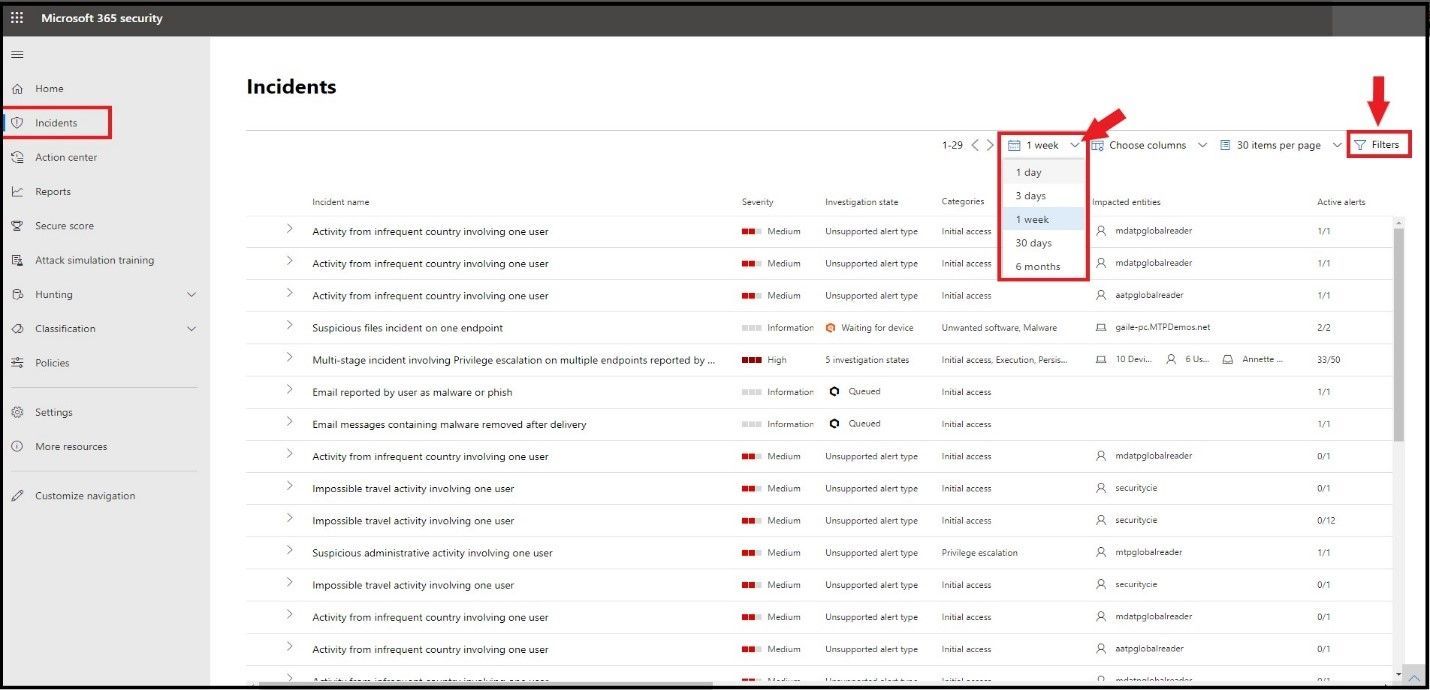1430x690 pixels.
Task: Expand the Classification menu chevron
Action: pyautogui.click(x=192, y=329)
